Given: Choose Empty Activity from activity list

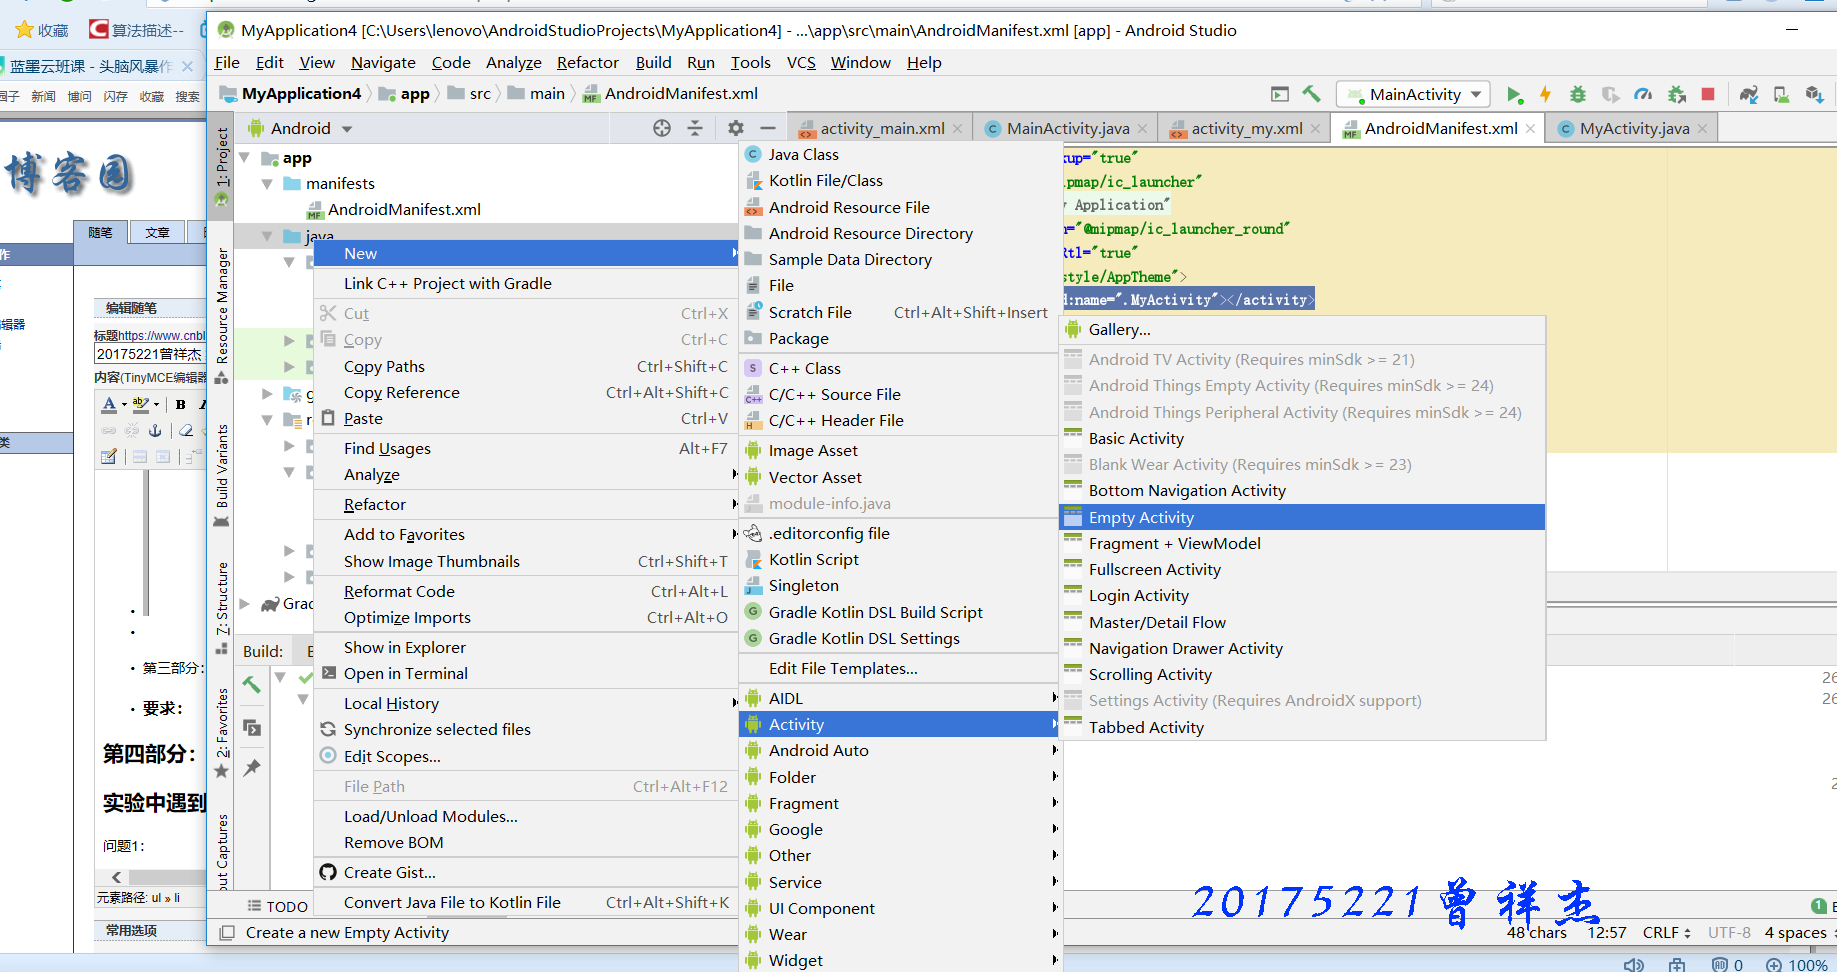Looking at the screenshot, I should (x=1302, y=518).
